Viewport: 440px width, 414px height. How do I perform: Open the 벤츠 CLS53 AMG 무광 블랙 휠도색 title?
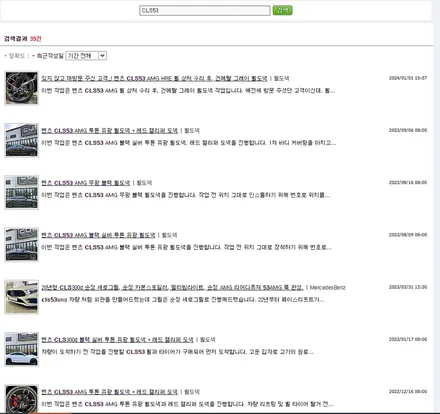click(x=86, y=183)
